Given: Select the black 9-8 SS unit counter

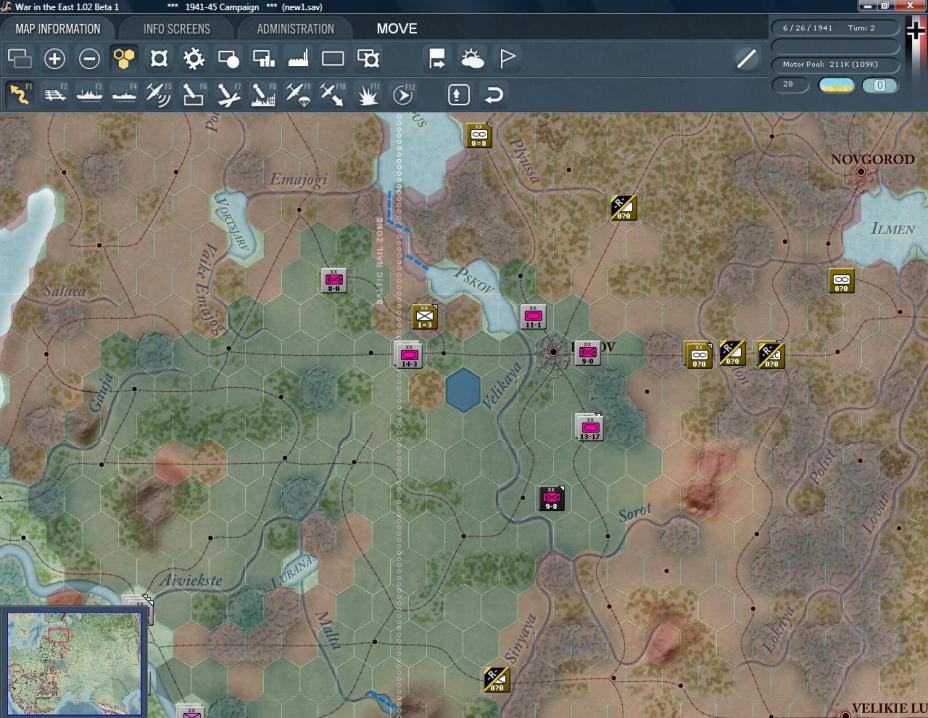Looking at the screenshot, I should click(552, 498).
